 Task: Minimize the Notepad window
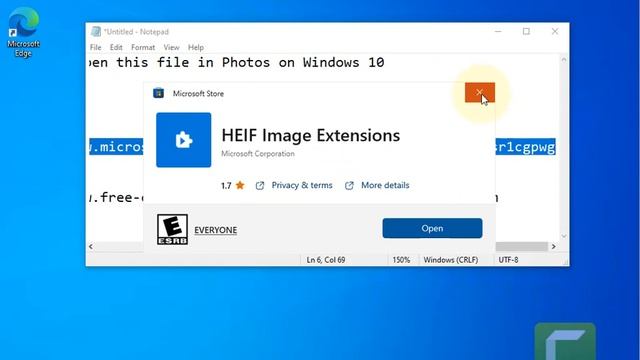[x=498, y=31]
